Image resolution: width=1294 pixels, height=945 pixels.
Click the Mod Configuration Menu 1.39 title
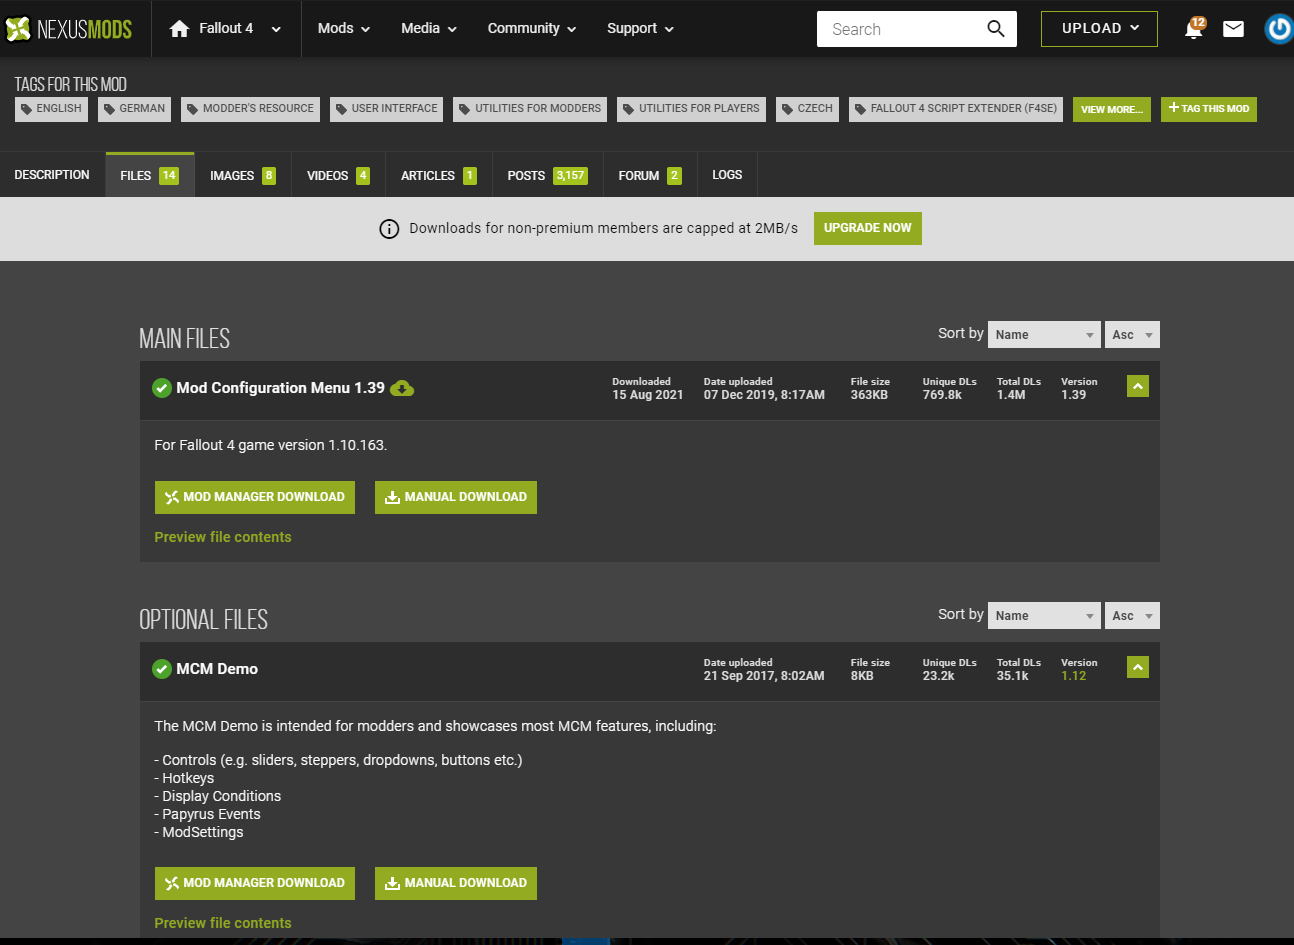click(x=281, y=388)
